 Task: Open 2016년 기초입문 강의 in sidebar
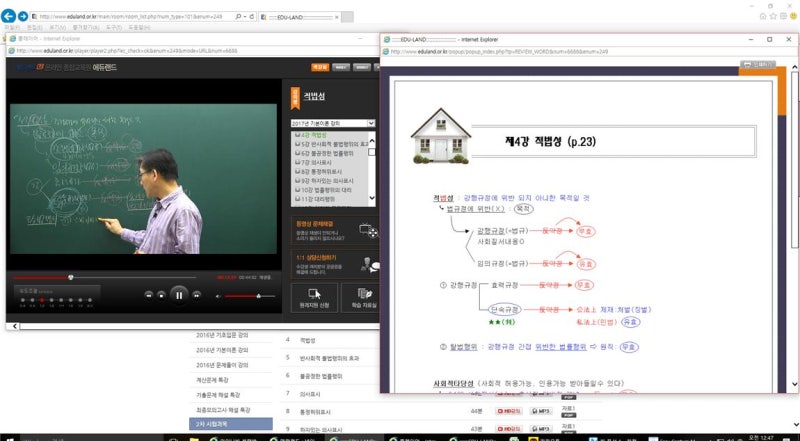tap(222, 335)
